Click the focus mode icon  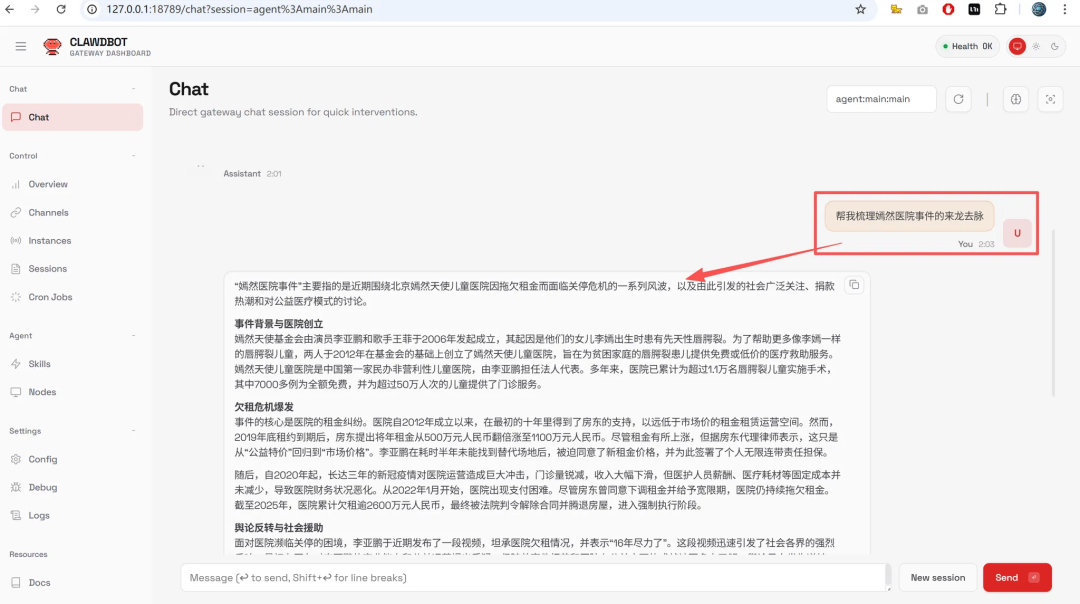pyautogui.click(x=1049, y=99)
